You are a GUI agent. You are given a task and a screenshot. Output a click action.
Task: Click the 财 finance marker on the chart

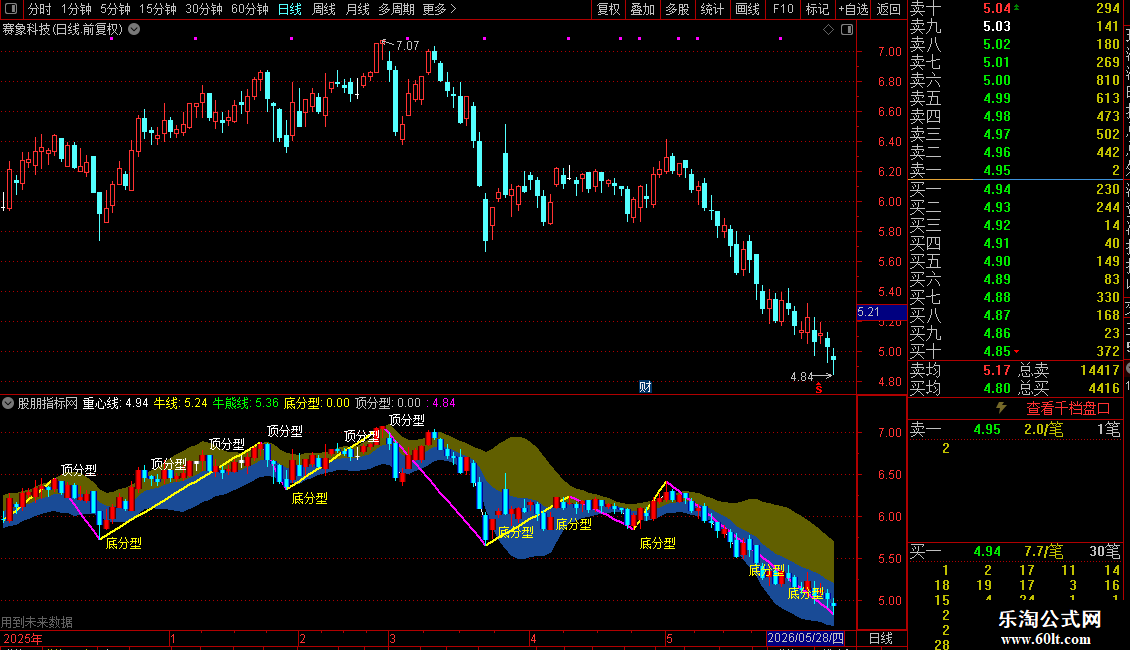645,387
